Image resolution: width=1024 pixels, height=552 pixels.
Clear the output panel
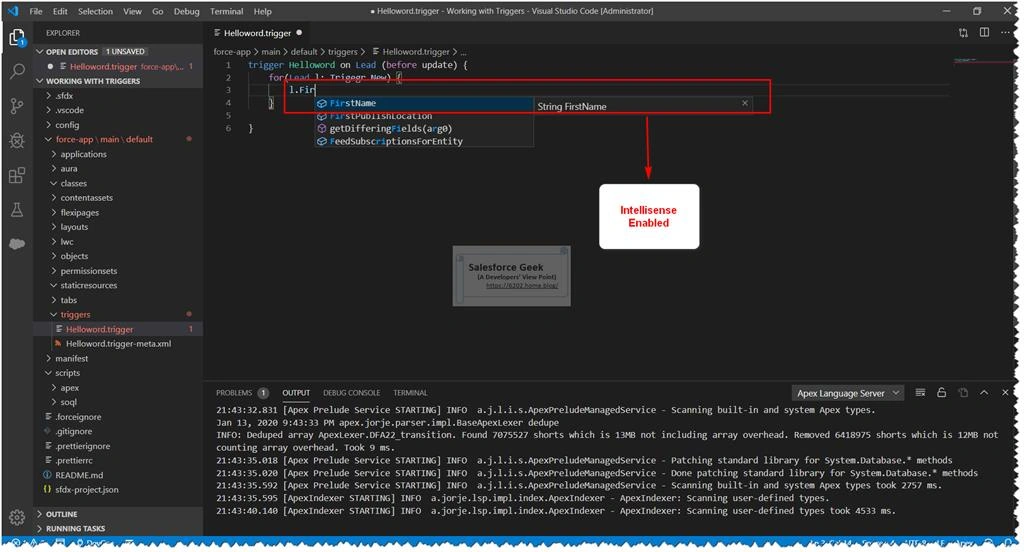click(x=920, y=393)
